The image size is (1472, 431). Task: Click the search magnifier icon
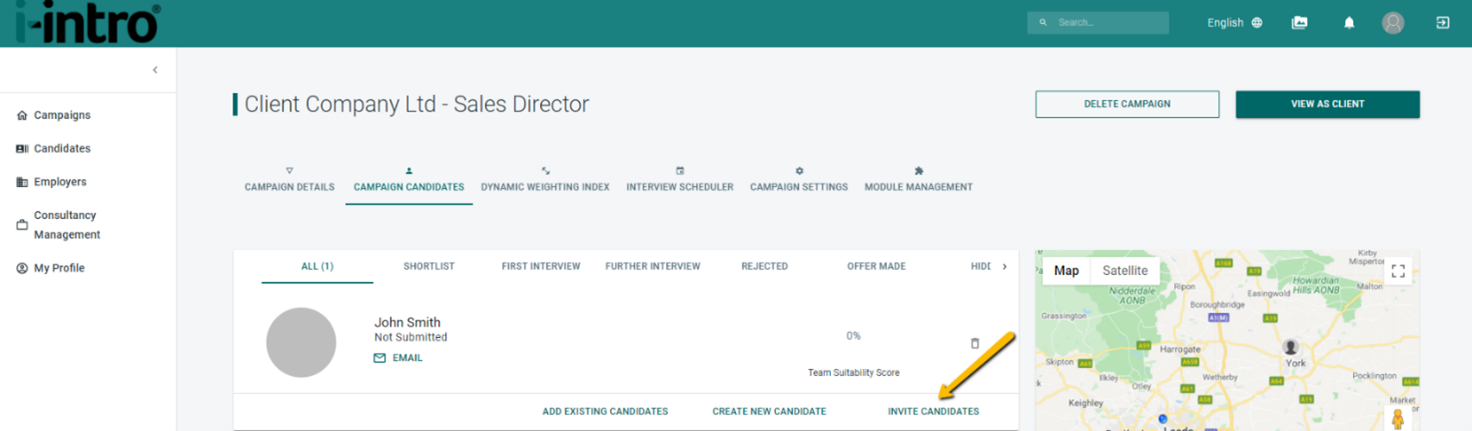(1043, 22)
